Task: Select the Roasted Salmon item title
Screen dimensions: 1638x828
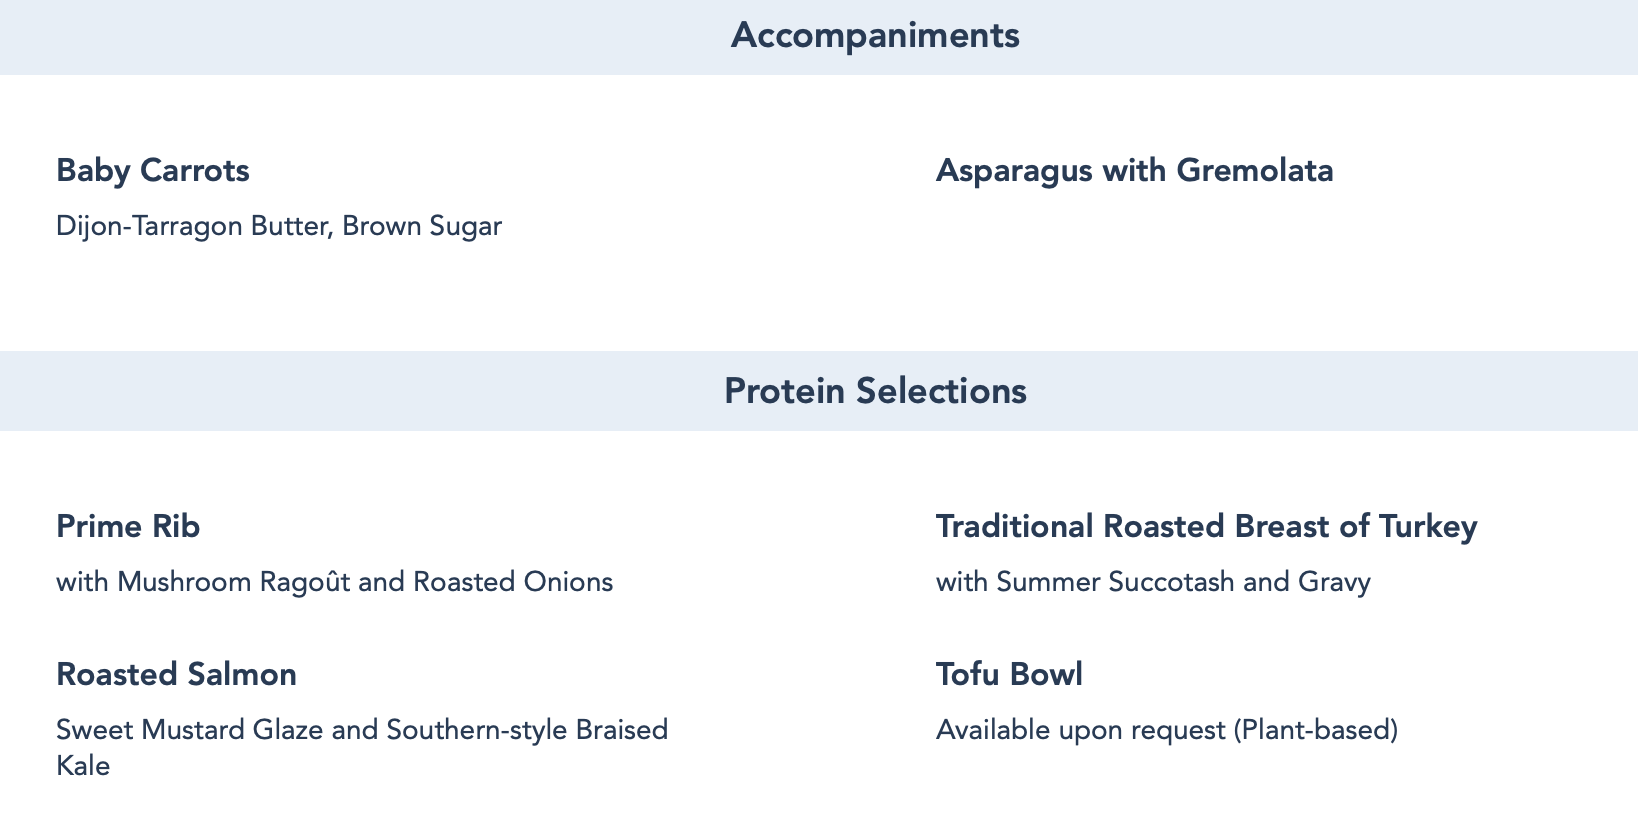Action: (x=176, y=675)
